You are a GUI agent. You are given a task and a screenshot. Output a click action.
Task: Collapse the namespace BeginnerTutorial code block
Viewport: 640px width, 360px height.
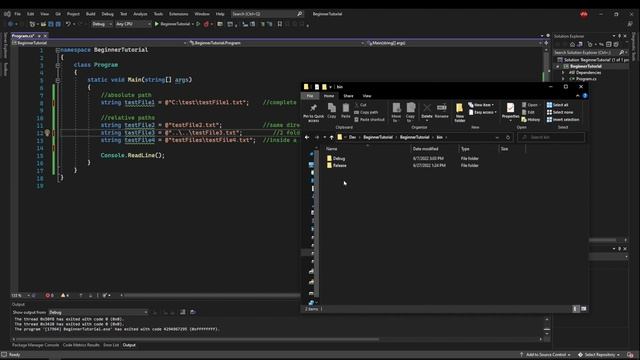point(58,50)
